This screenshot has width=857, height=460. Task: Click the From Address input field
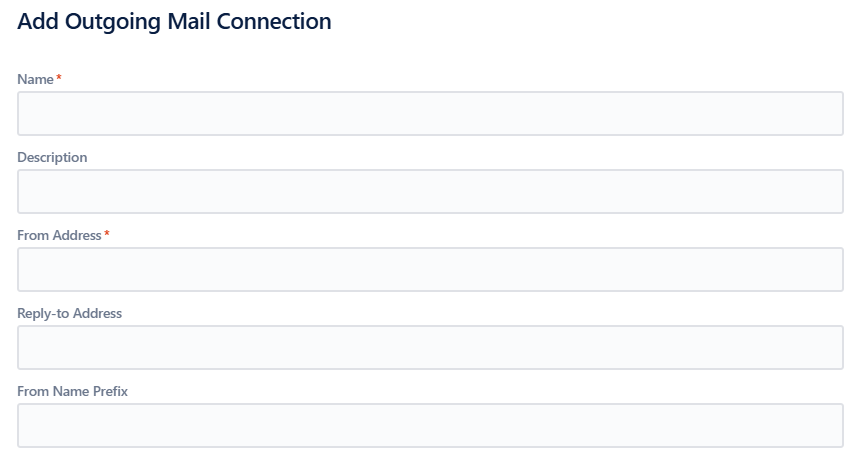[430, 270]
